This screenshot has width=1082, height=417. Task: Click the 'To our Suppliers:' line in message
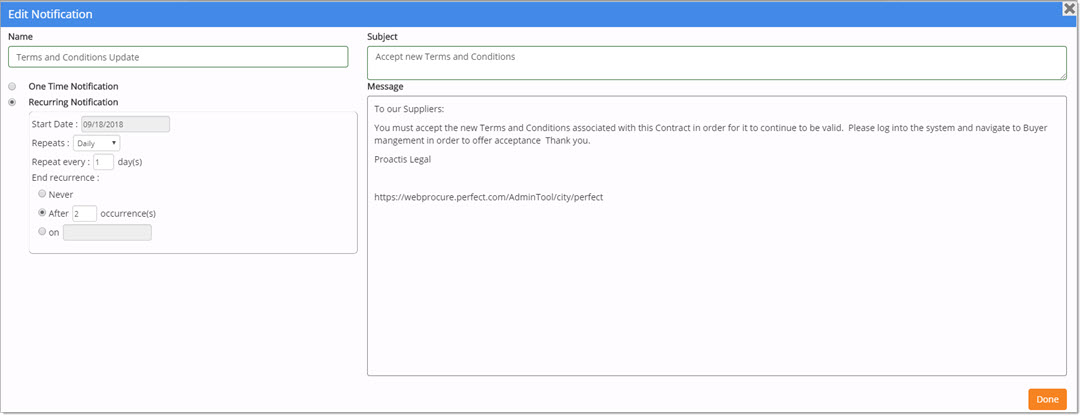pos(409,109)
